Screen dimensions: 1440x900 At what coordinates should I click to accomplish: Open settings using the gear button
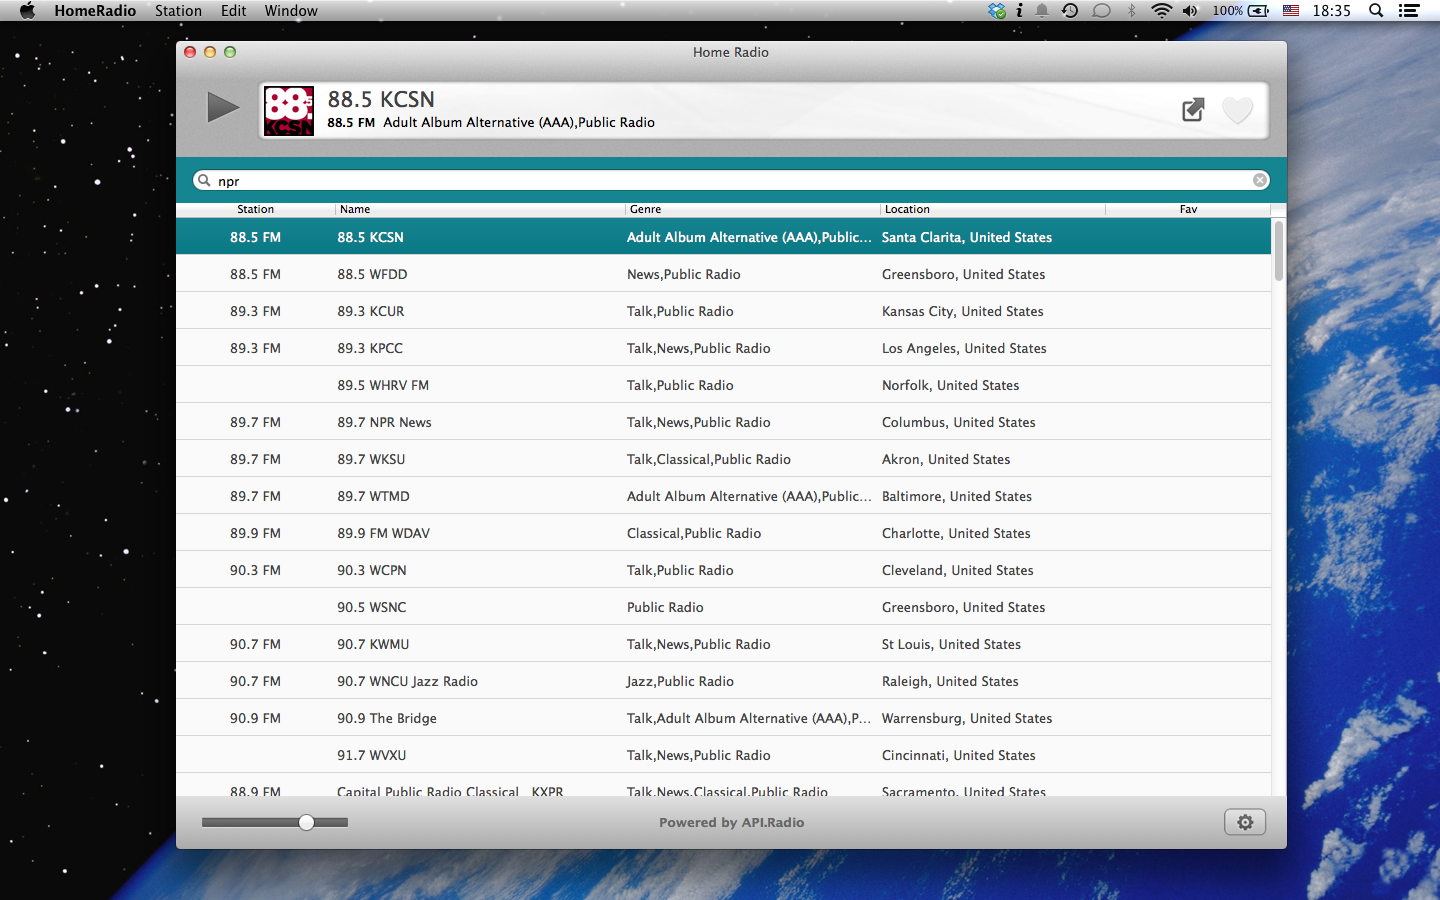click(x=1245, y=822)
